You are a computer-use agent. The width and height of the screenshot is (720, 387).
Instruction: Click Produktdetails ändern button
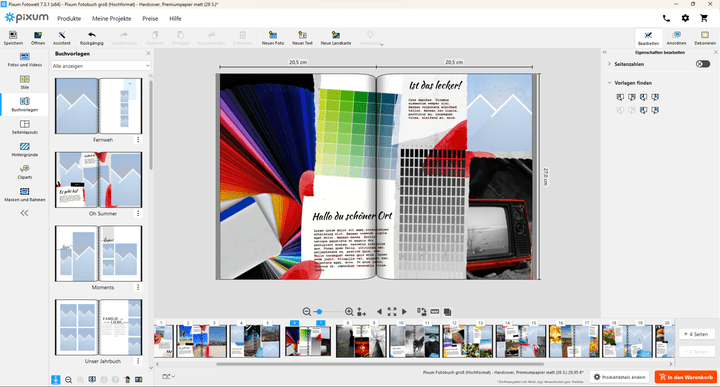(619, 377)
